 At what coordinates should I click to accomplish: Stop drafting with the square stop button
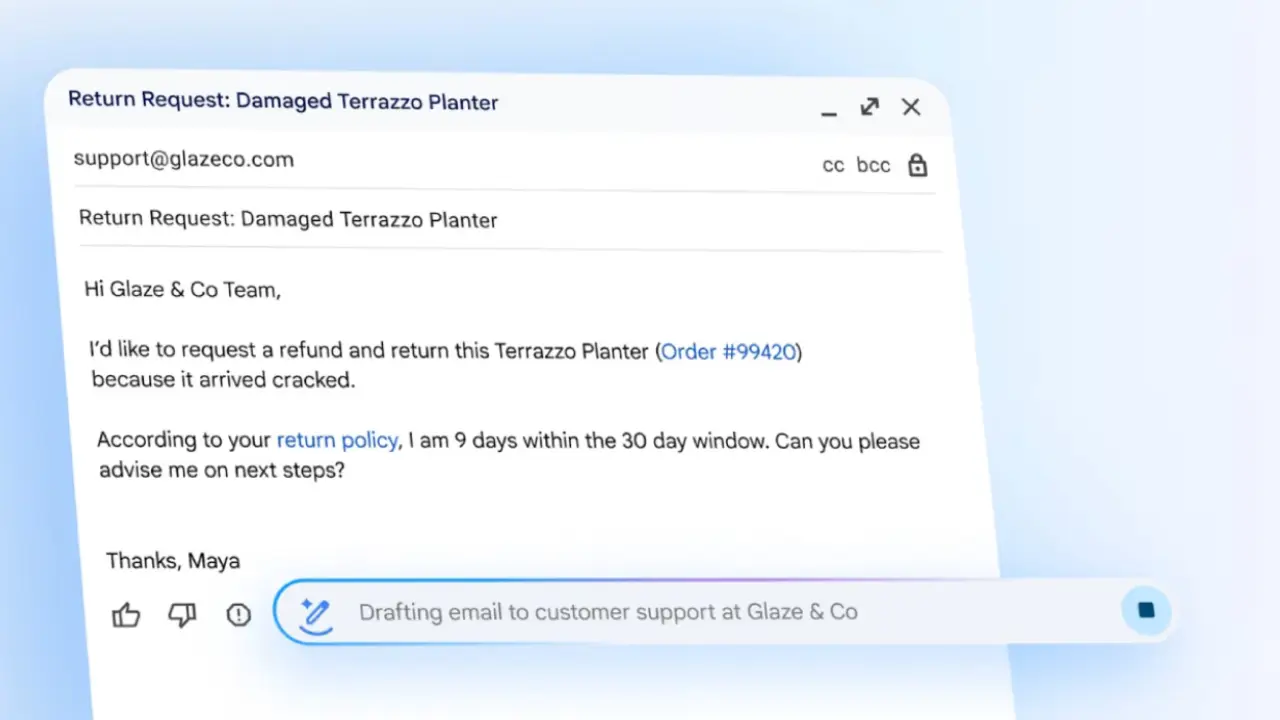pyautogui.click(x=1146, y=610)
